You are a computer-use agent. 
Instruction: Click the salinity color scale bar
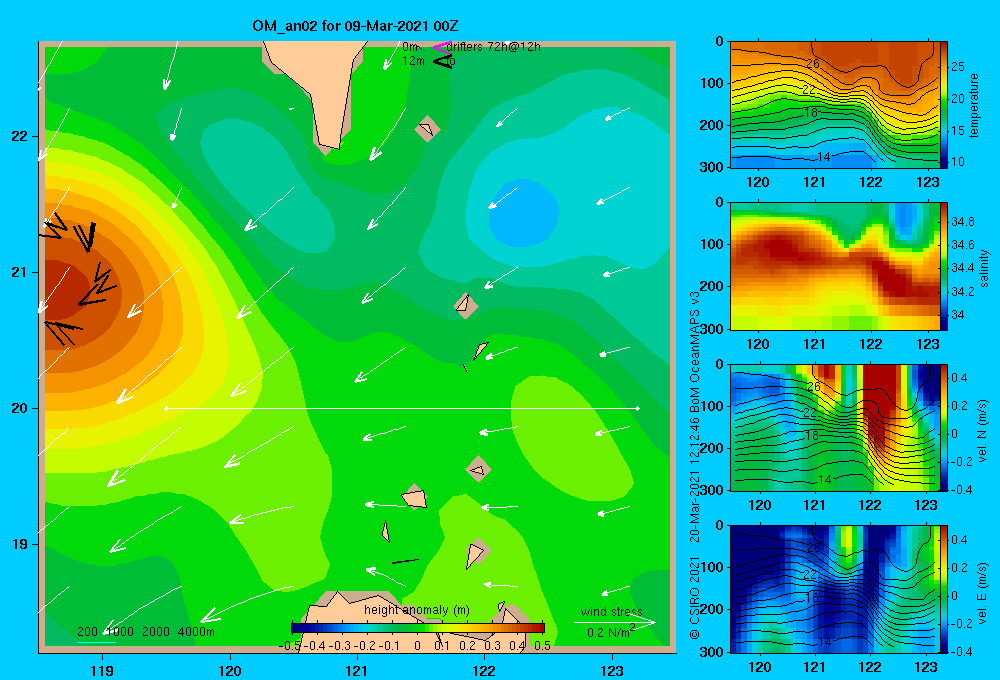tap(944, 266)
